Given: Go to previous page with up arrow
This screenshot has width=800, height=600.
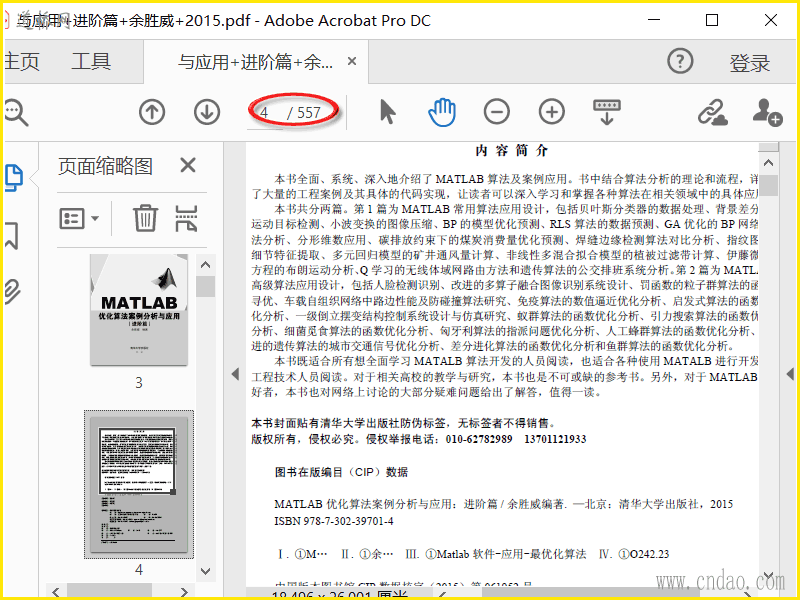Looking at the screenshot, I should click(x=152, y=112).
